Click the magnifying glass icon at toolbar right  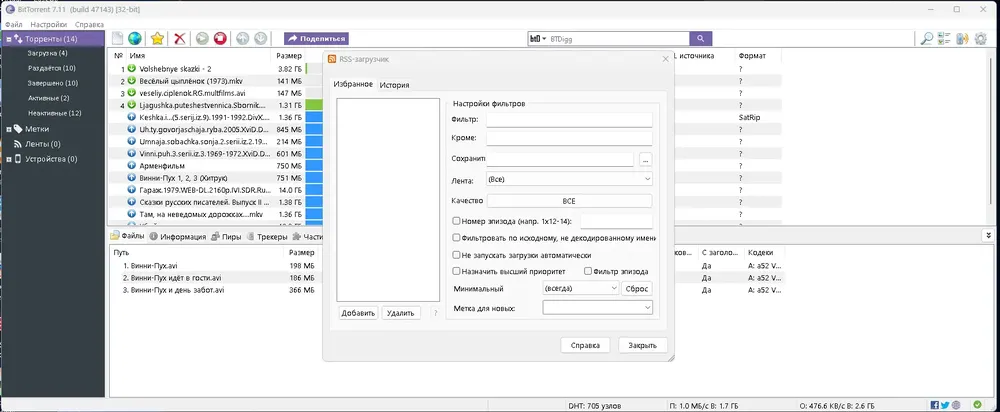(x=927, y=38)
